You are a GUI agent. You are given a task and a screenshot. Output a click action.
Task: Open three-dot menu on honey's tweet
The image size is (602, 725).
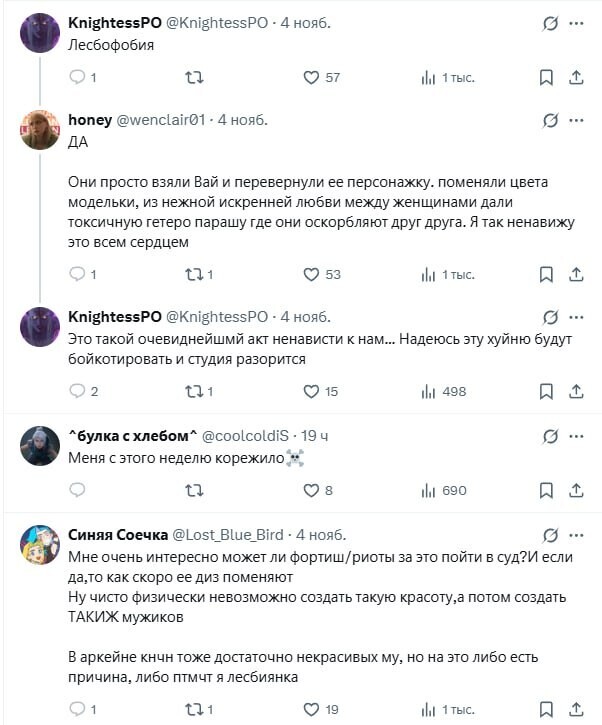pyautogui.click(x=576, y=121)
